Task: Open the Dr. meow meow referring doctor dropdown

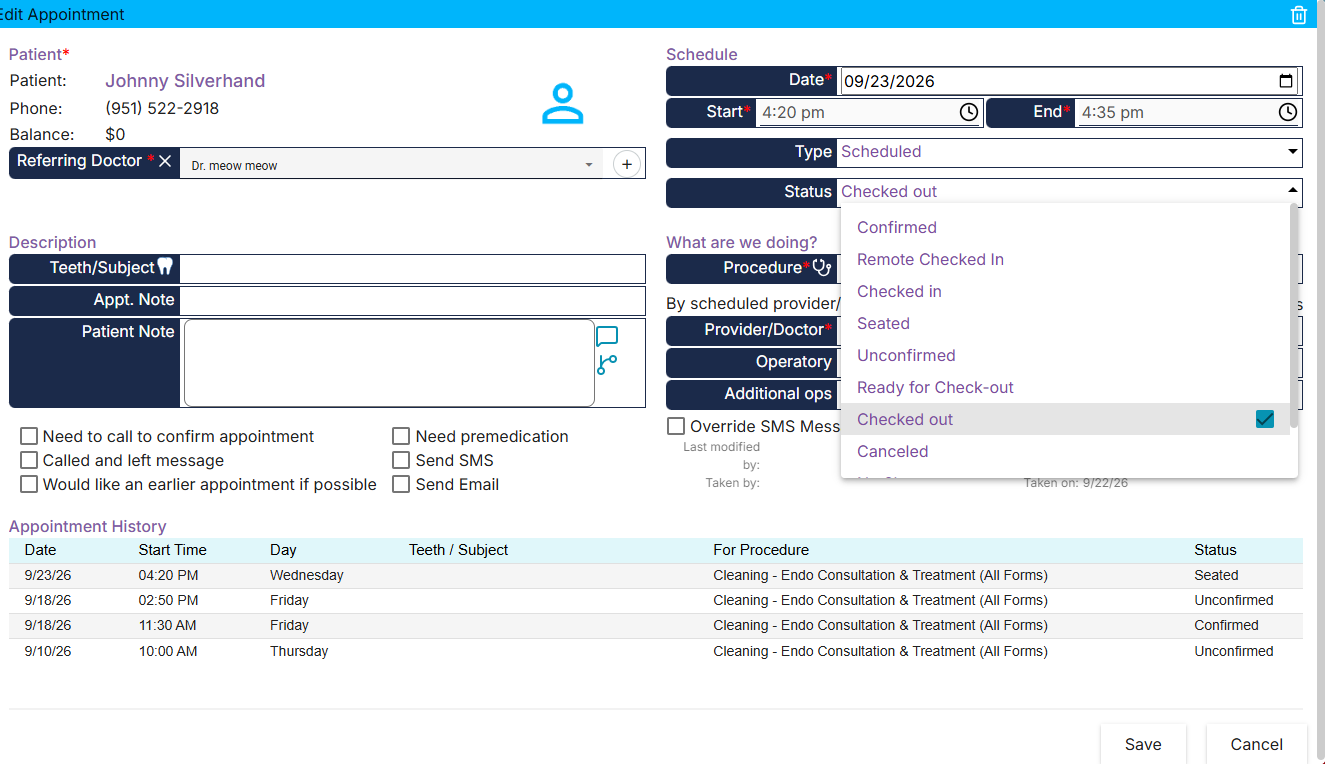Action: [392, 165]
